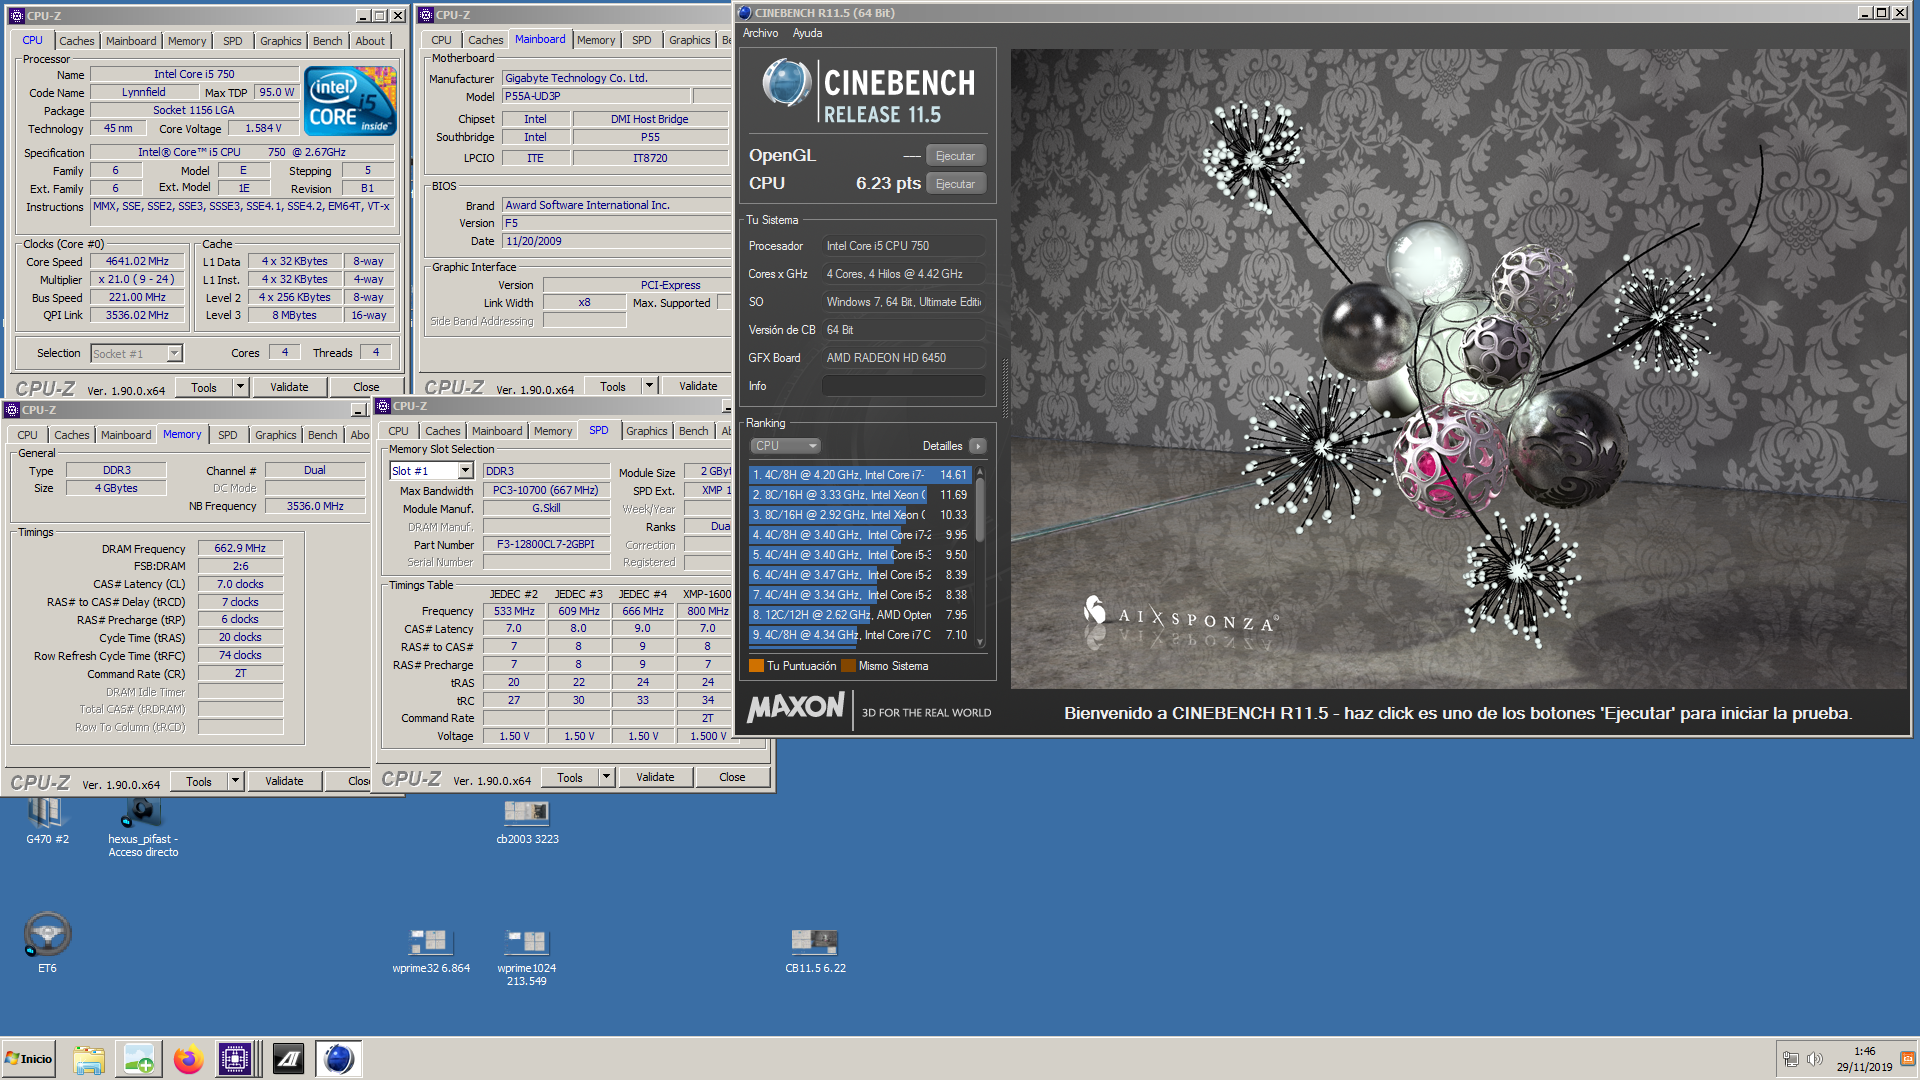Click the BIOS Date value '11/20/2009'

pos(616,241)
